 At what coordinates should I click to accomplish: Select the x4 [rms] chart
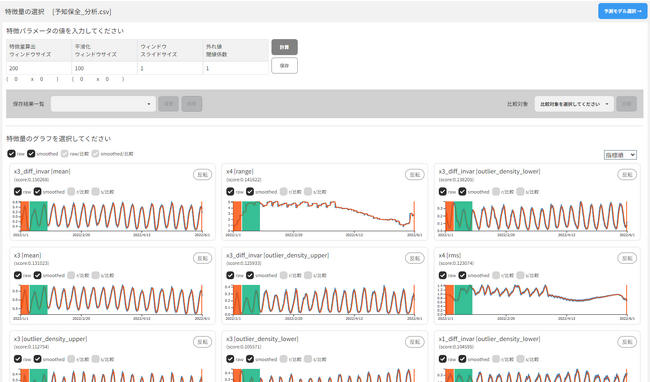point(537,302)
